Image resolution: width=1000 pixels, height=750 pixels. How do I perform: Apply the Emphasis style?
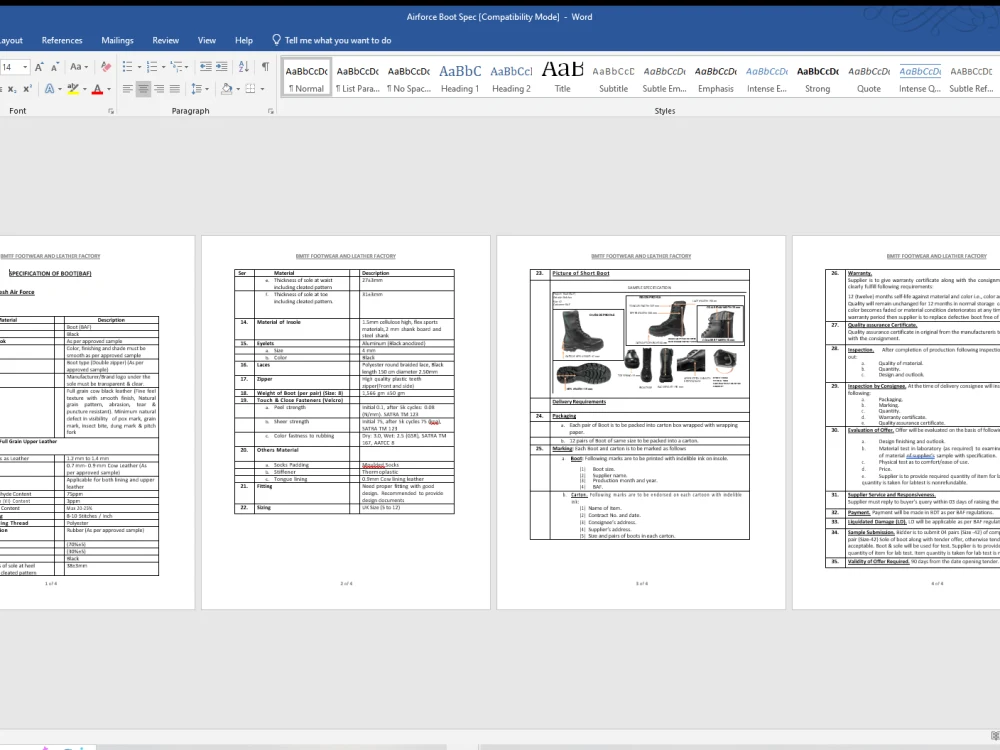point(716,78)
